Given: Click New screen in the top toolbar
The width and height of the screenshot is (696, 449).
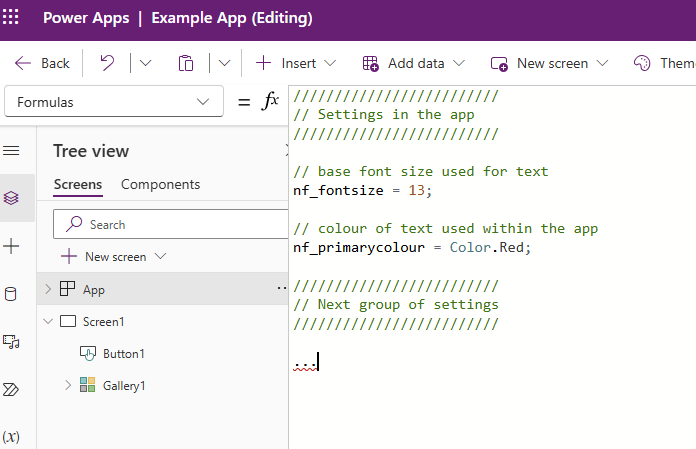Looking at the screenshot, I should click(550, 63).
